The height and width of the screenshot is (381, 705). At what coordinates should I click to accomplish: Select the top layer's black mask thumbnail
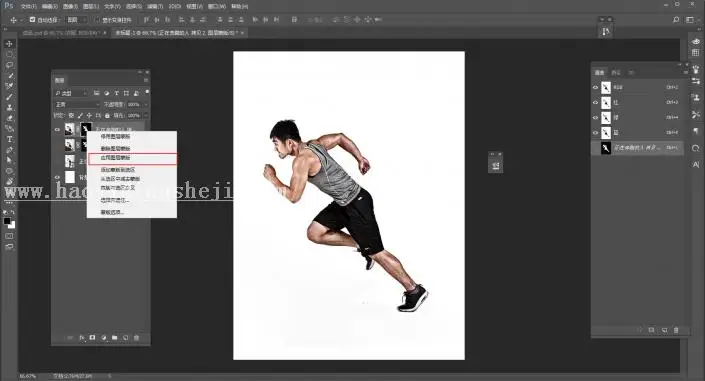85,130
